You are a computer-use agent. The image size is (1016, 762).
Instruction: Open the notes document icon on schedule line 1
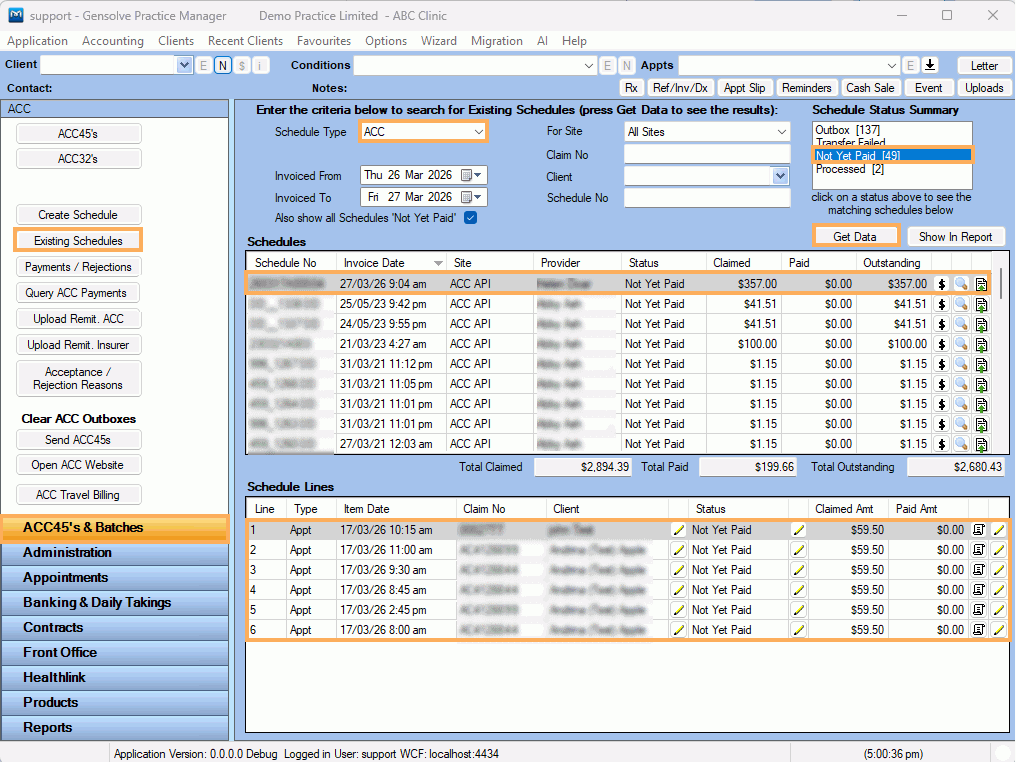(x=978, y=530)
